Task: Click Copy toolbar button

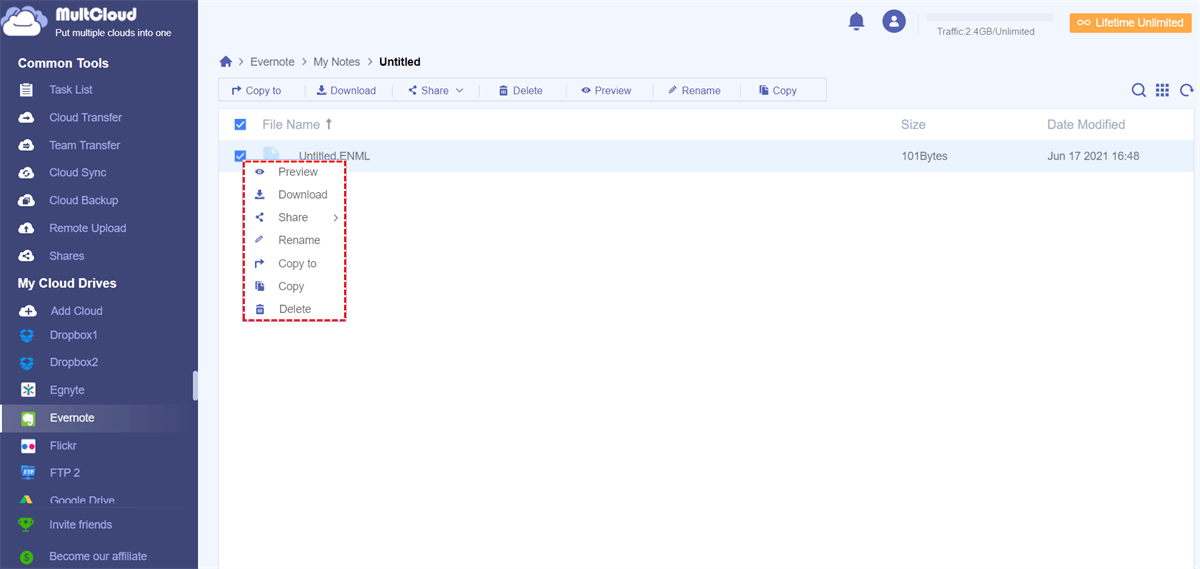Action: 777,90
